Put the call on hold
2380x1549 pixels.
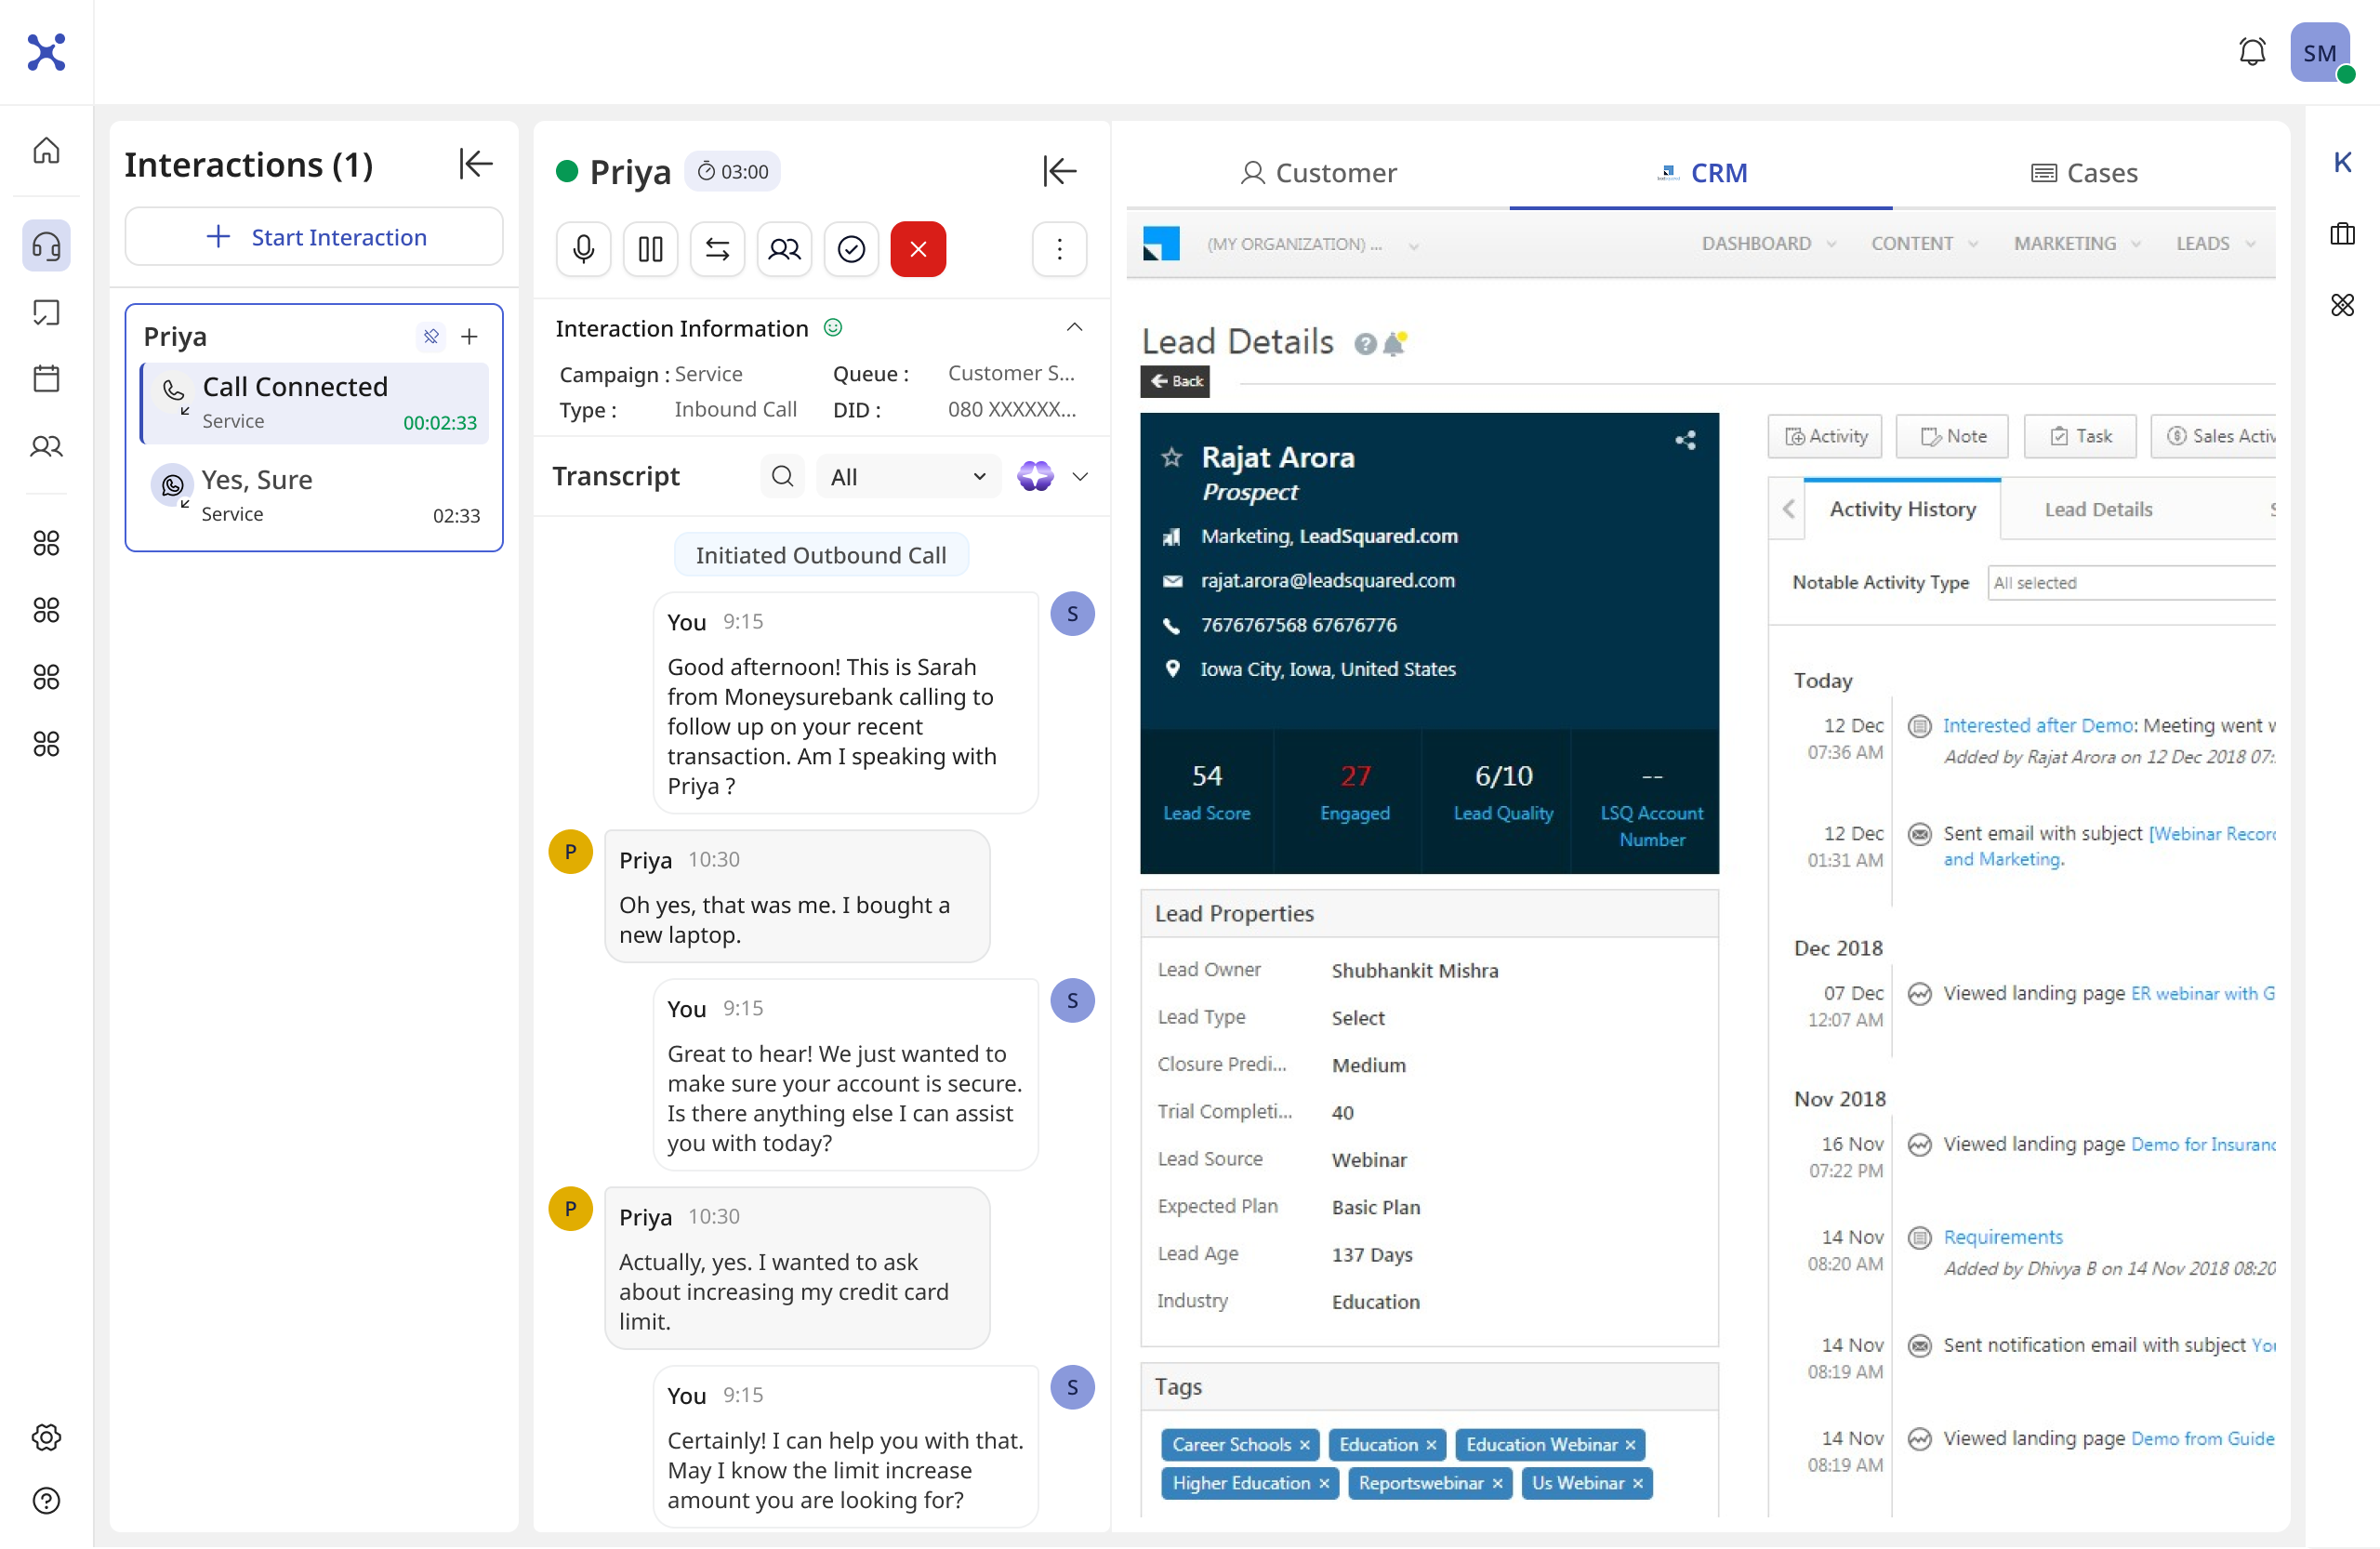tap(651, 249)
